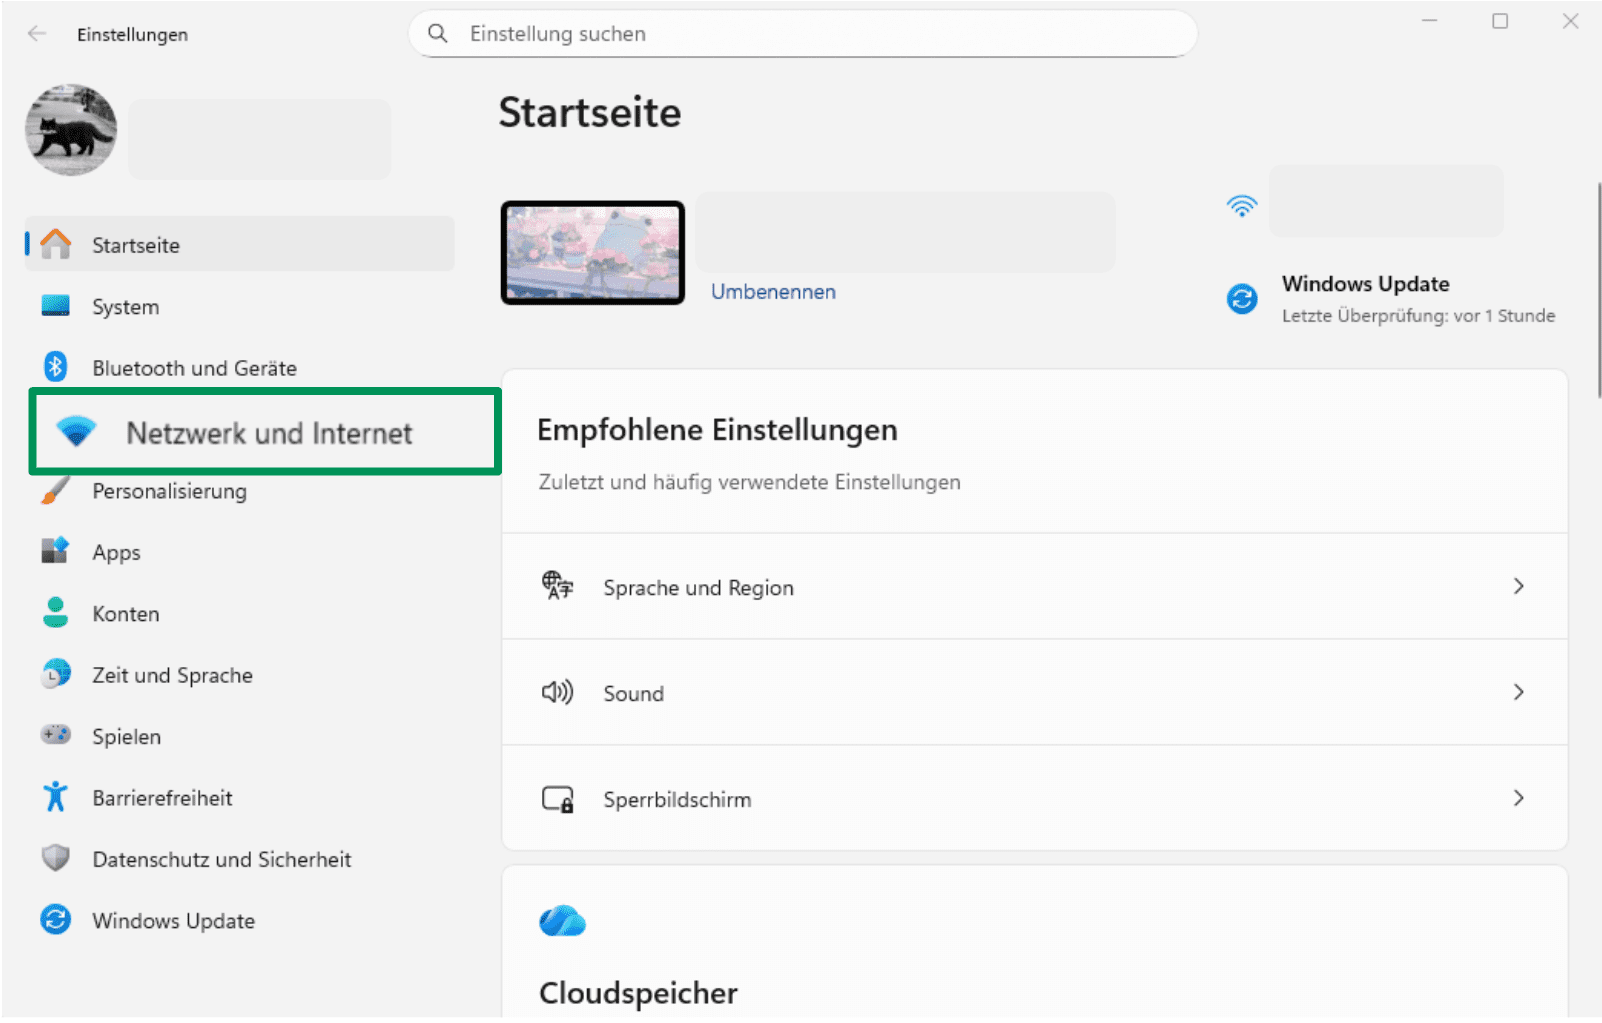
Task: Expand the Sperrbildschirm row arrow
Action: click(1518, 798)
